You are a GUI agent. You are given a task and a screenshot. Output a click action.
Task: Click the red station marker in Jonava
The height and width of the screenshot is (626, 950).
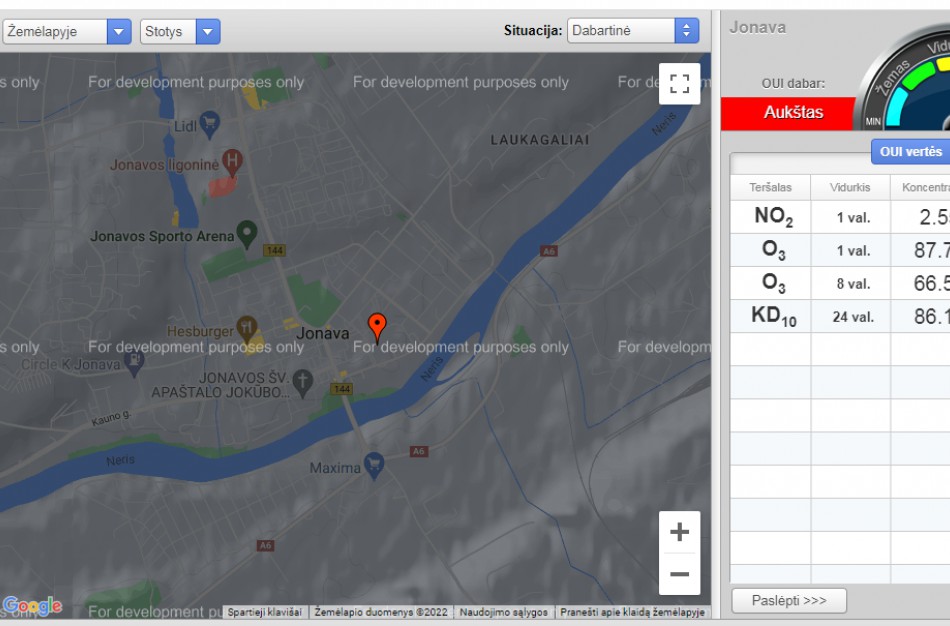pos(377,326)
